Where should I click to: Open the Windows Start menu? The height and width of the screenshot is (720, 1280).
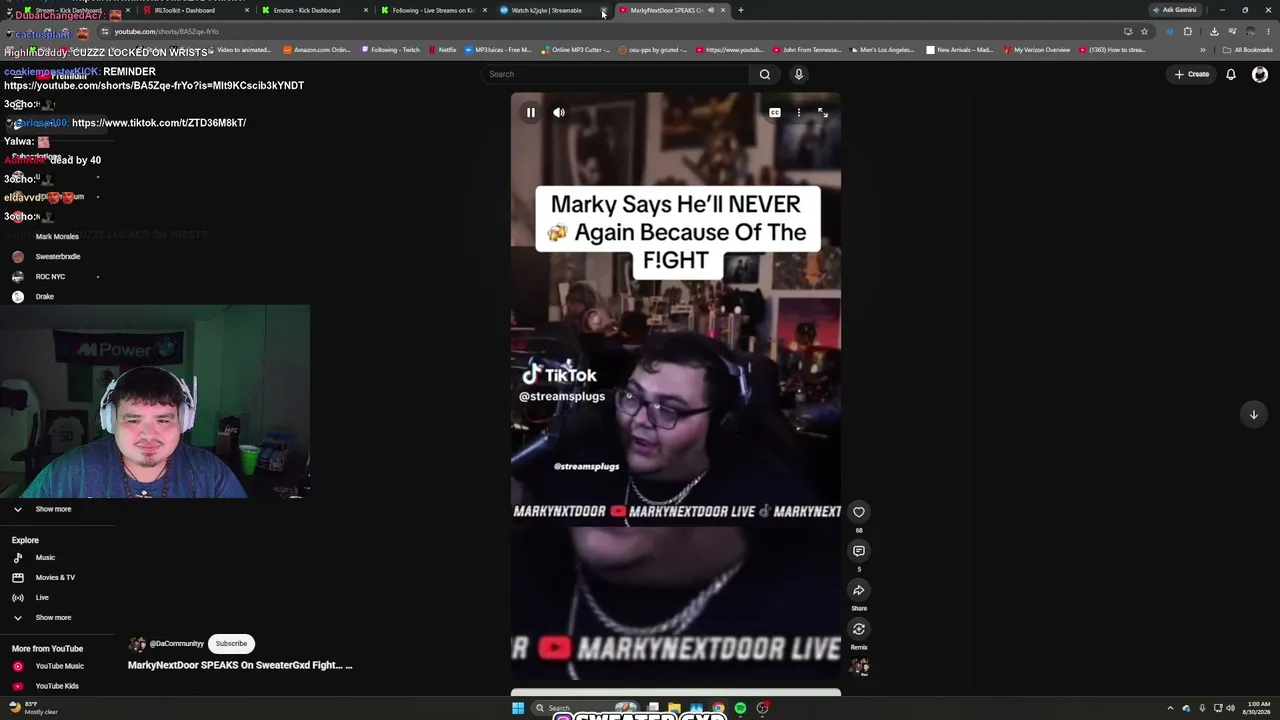518,709
